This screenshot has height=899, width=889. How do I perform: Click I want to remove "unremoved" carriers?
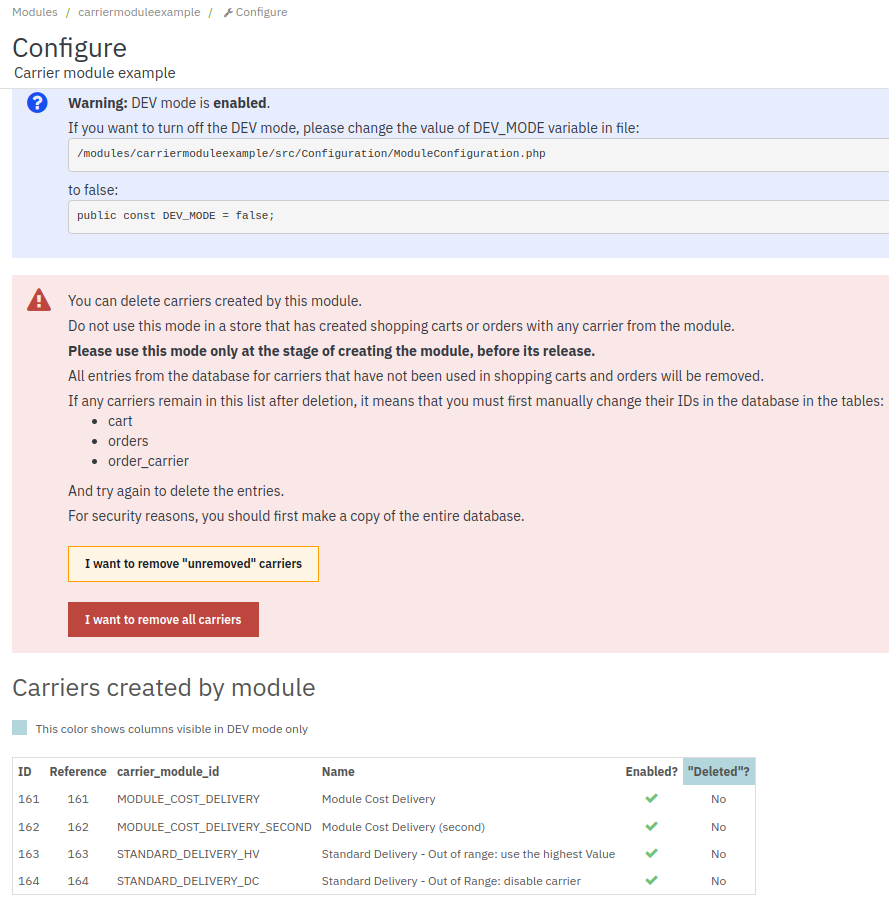tap(193, 564)
